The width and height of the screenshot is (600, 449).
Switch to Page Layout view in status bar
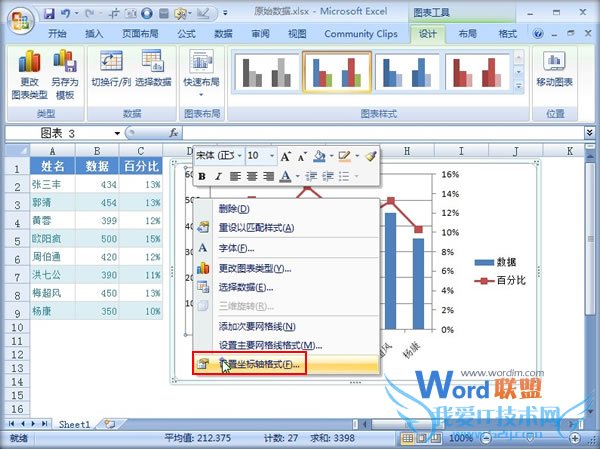421,438
